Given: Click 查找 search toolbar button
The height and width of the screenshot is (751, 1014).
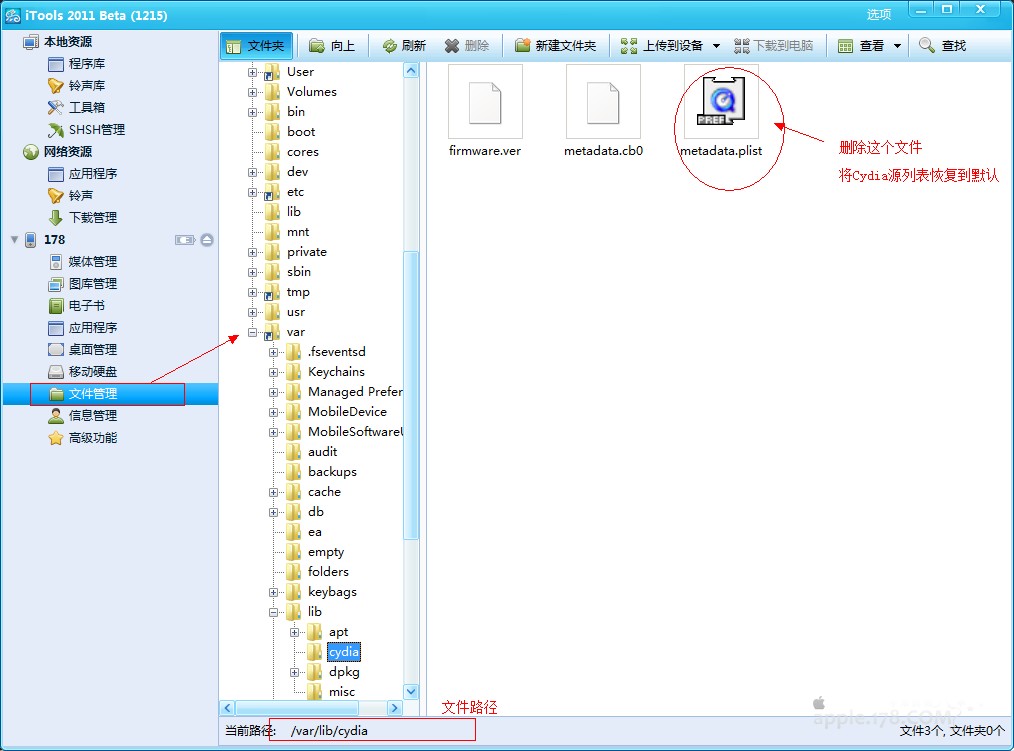Looking at the screenshot, I should [943, 46].
